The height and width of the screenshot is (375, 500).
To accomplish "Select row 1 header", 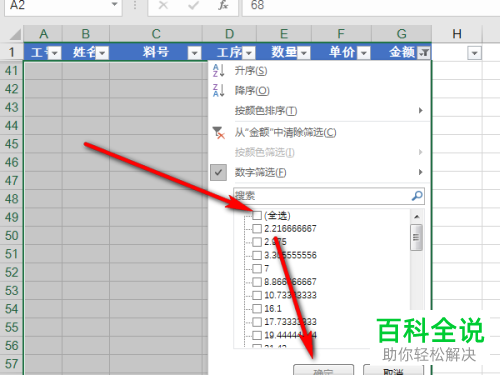I will pos(12,52).
